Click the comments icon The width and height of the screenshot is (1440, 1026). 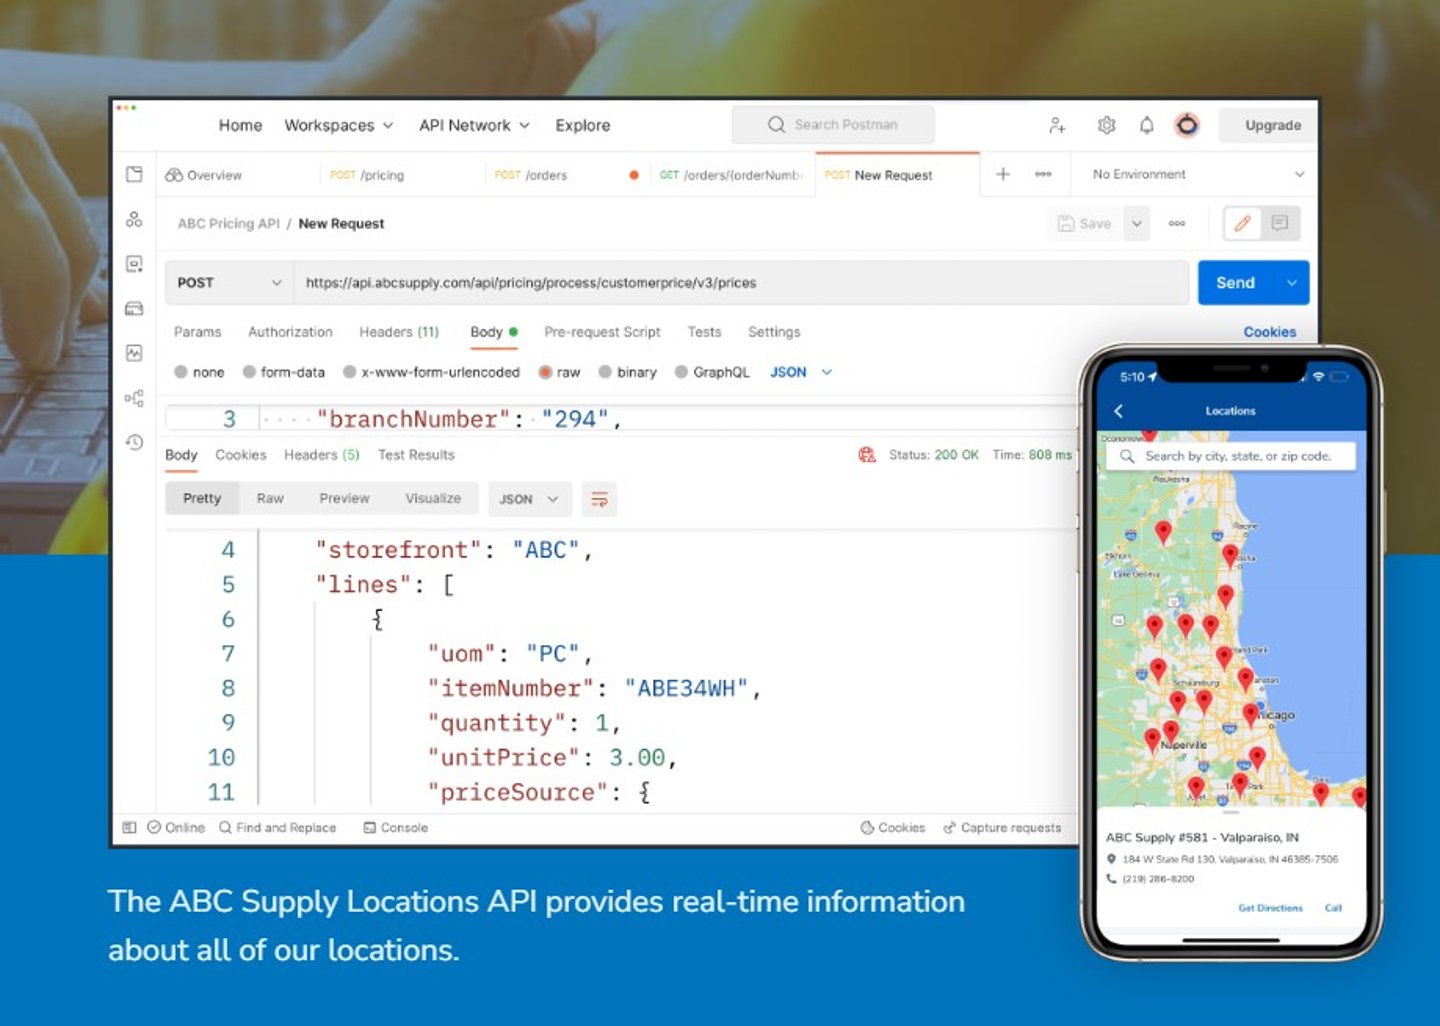click(1280, 223)
